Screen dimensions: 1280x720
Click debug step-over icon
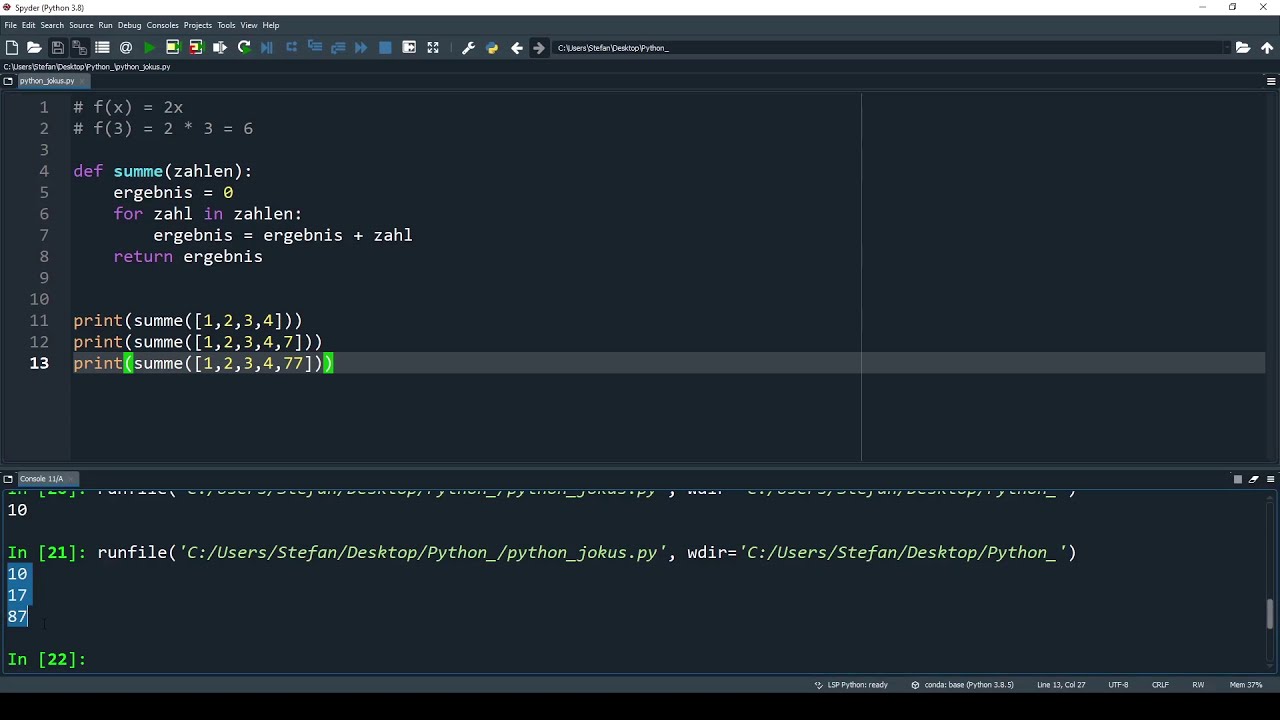(x=291, y=47)
